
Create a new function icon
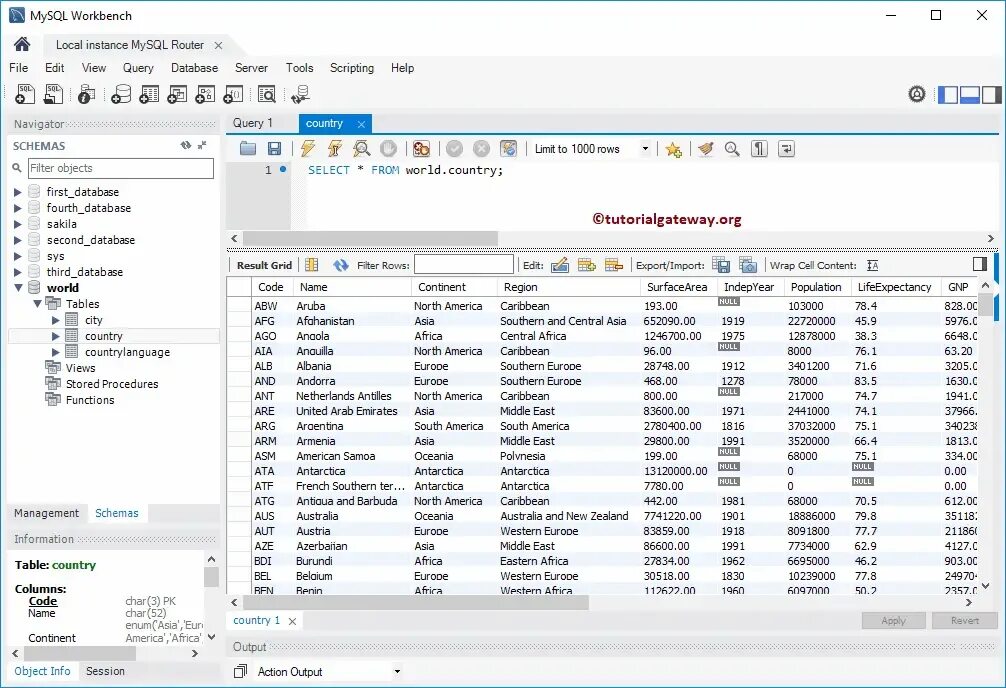pyautogui.click(x=233, y=94)
